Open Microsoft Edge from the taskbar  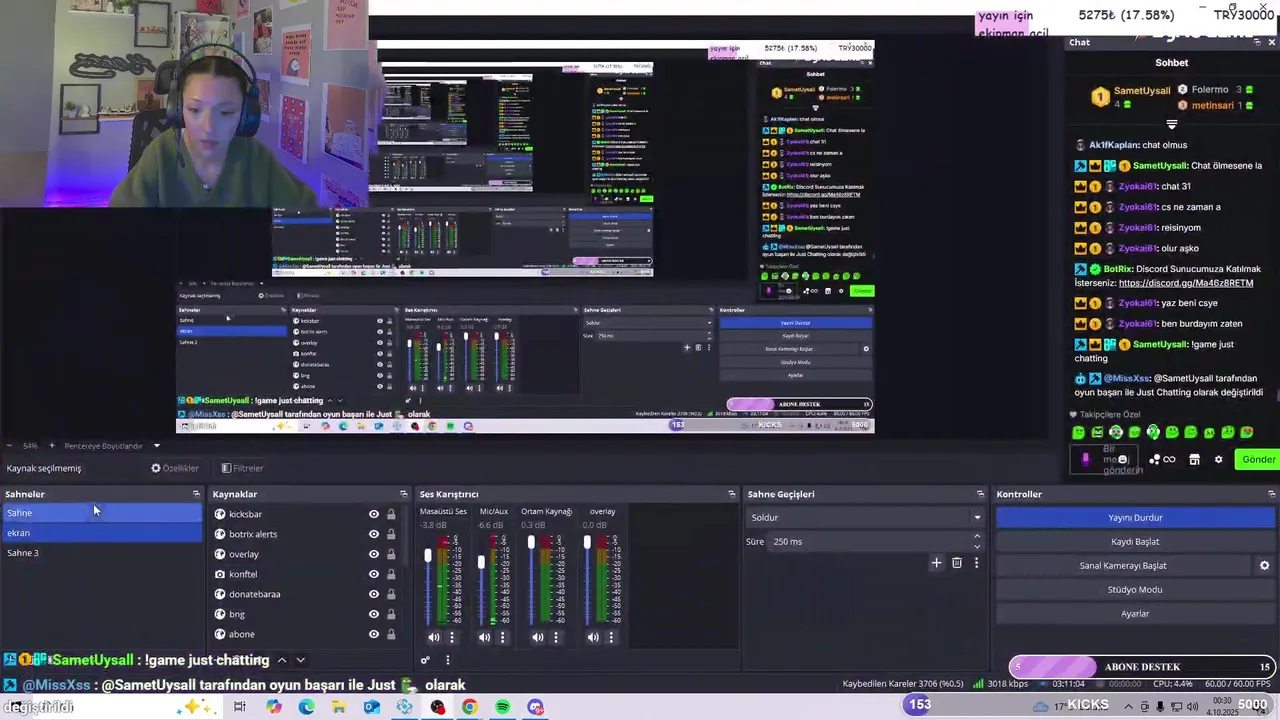coord(306,707)
